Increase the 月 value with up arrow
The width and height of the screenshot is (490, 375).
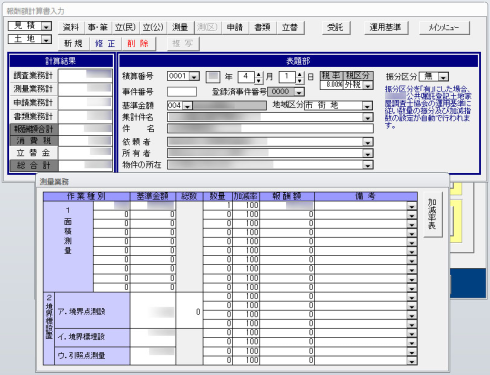tap(300, 74)
